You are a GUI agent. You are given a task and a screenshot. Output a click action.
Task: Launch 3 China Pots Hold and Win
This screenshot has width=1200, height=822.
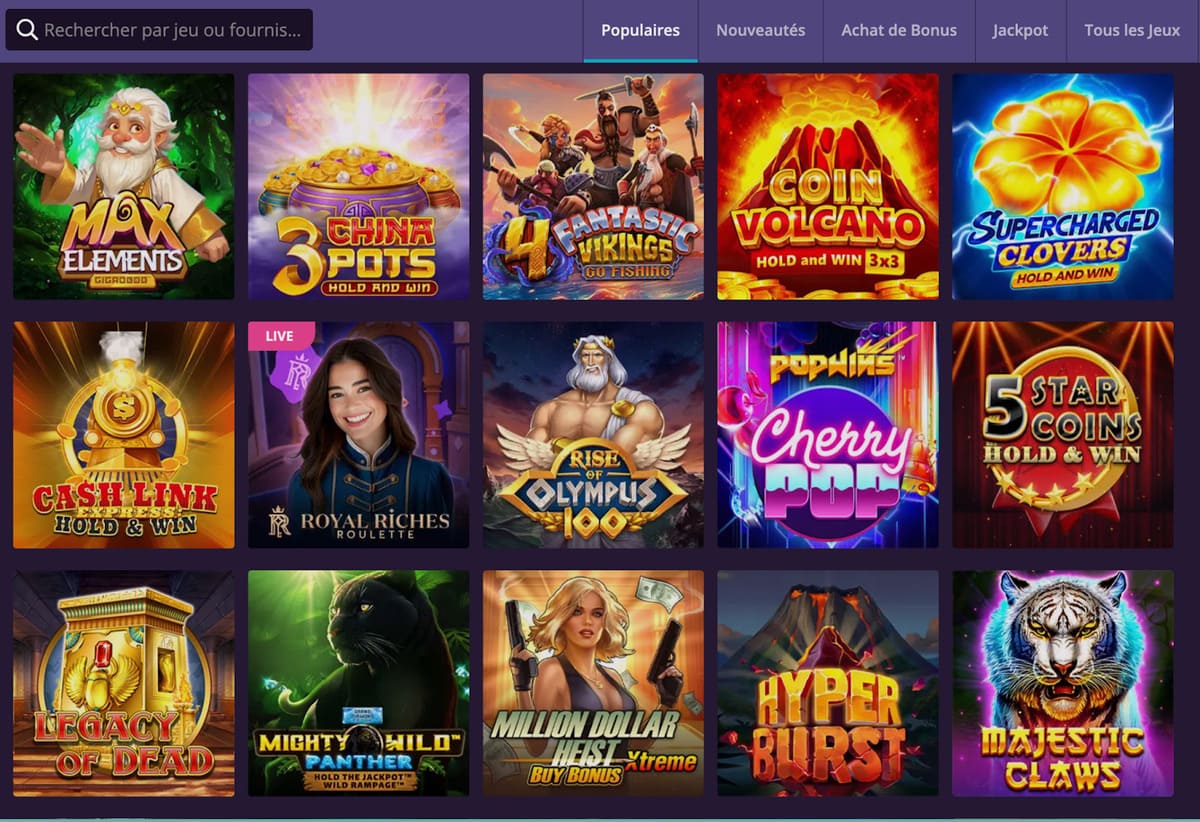tap(358, 186)
